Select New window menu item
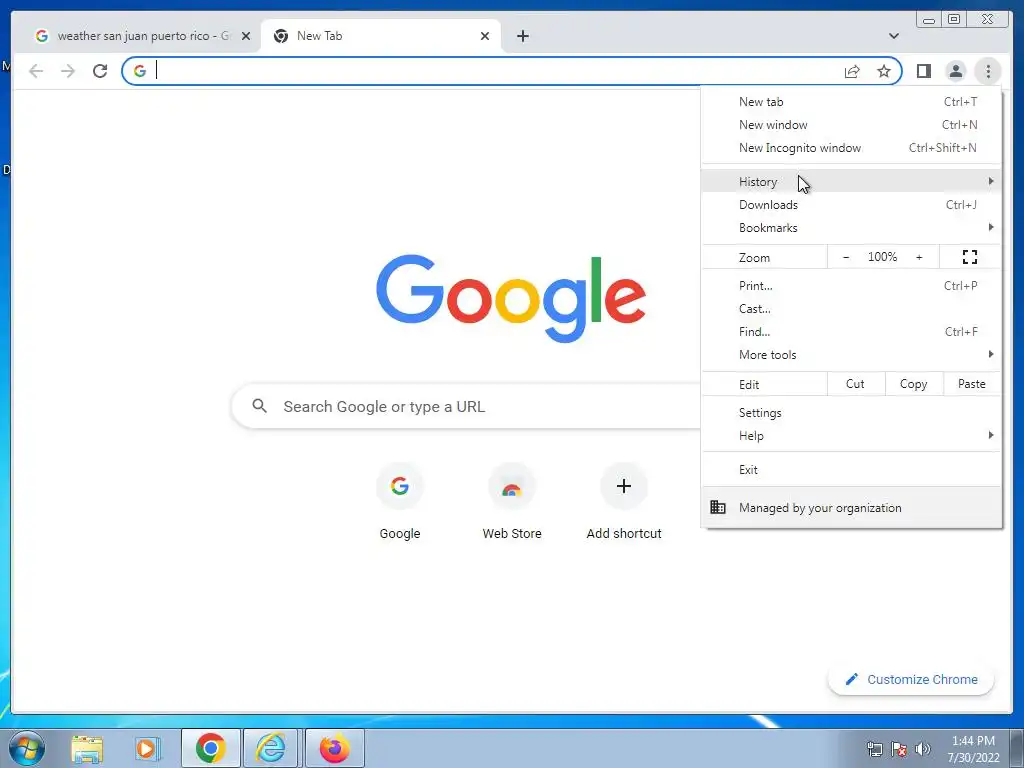This screenshot has height=768, width=1024. (852, 125)
